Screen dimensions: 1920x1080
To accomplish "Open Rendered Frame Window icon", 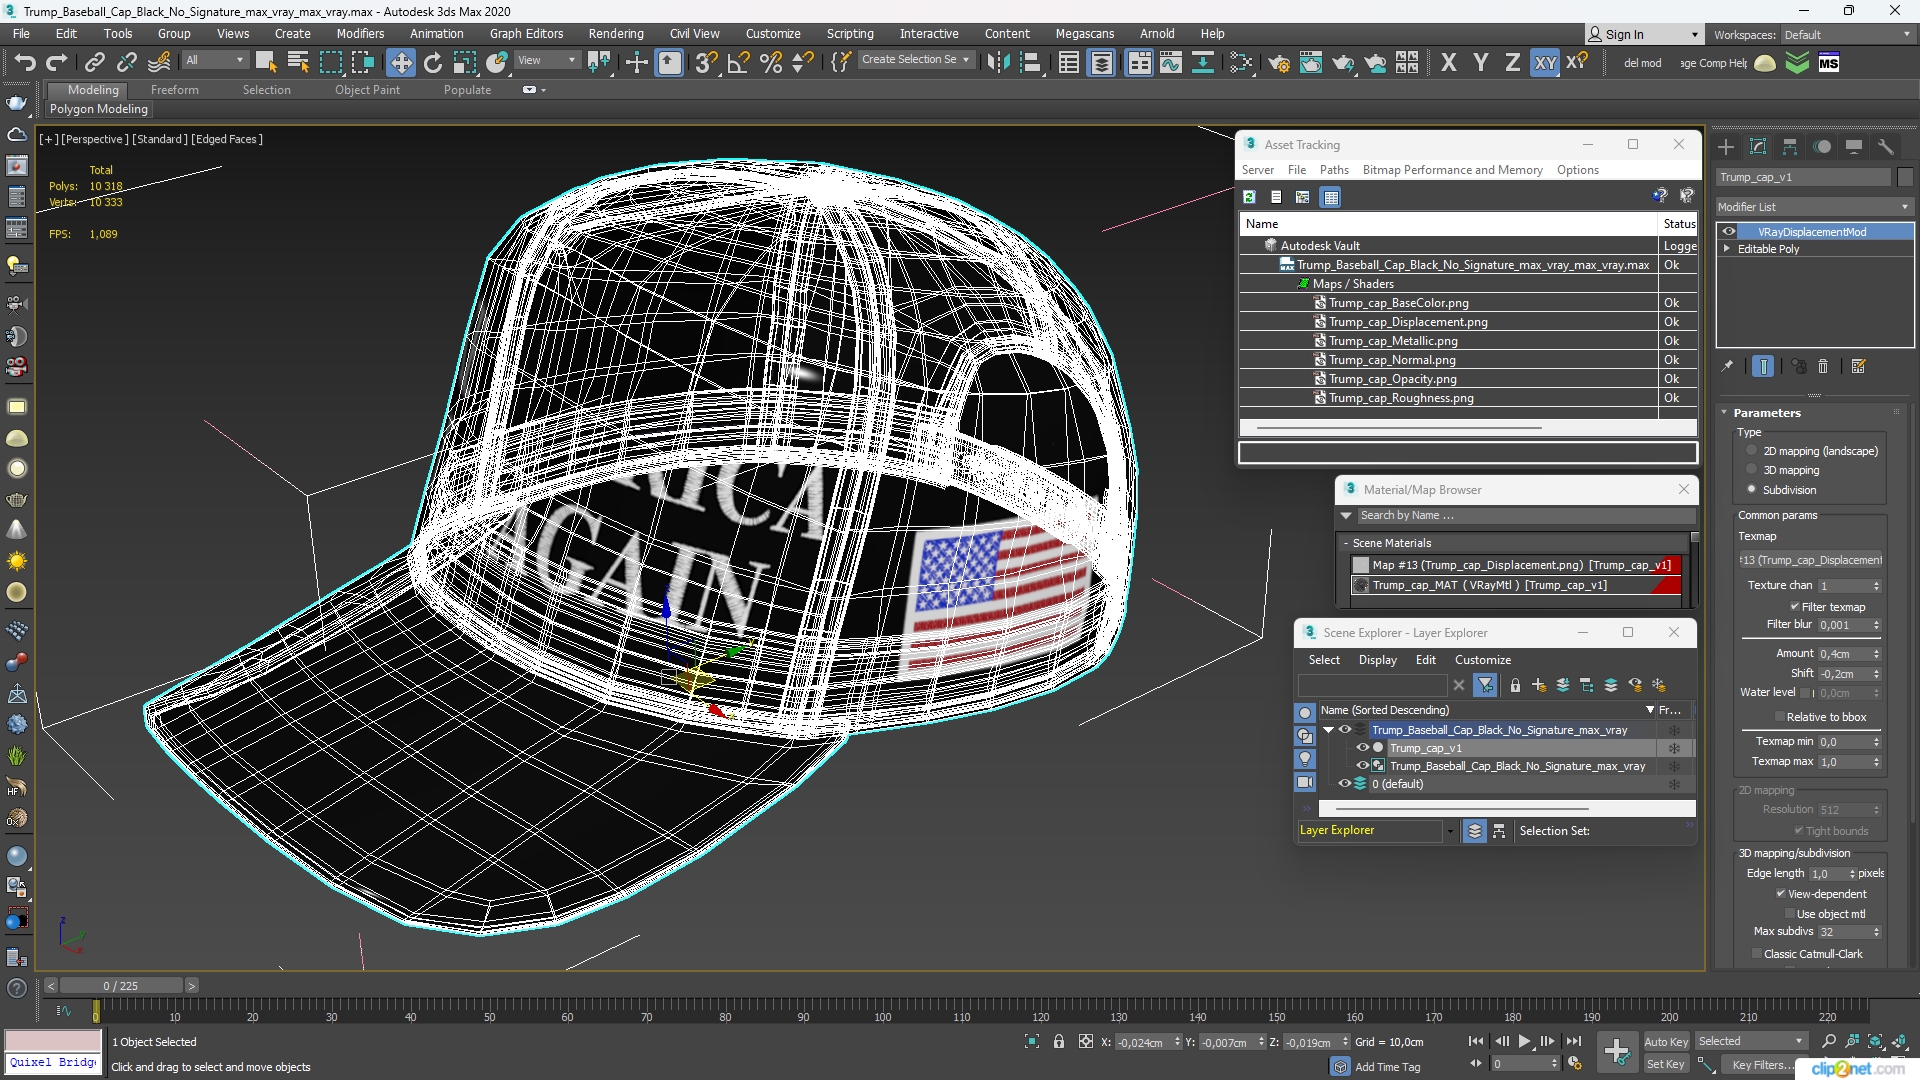I will click(x=1311, y=63).
